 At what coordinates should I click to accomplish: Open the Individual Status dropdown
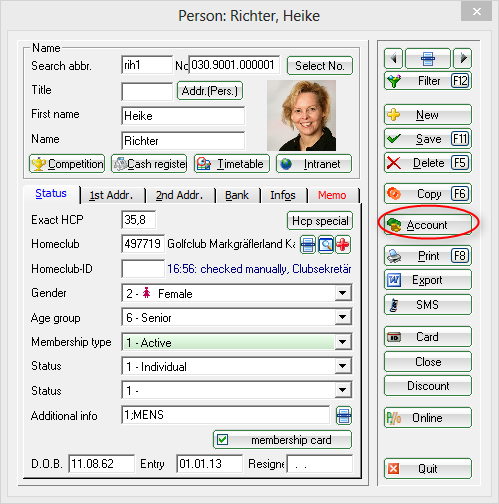click(343, 366)
